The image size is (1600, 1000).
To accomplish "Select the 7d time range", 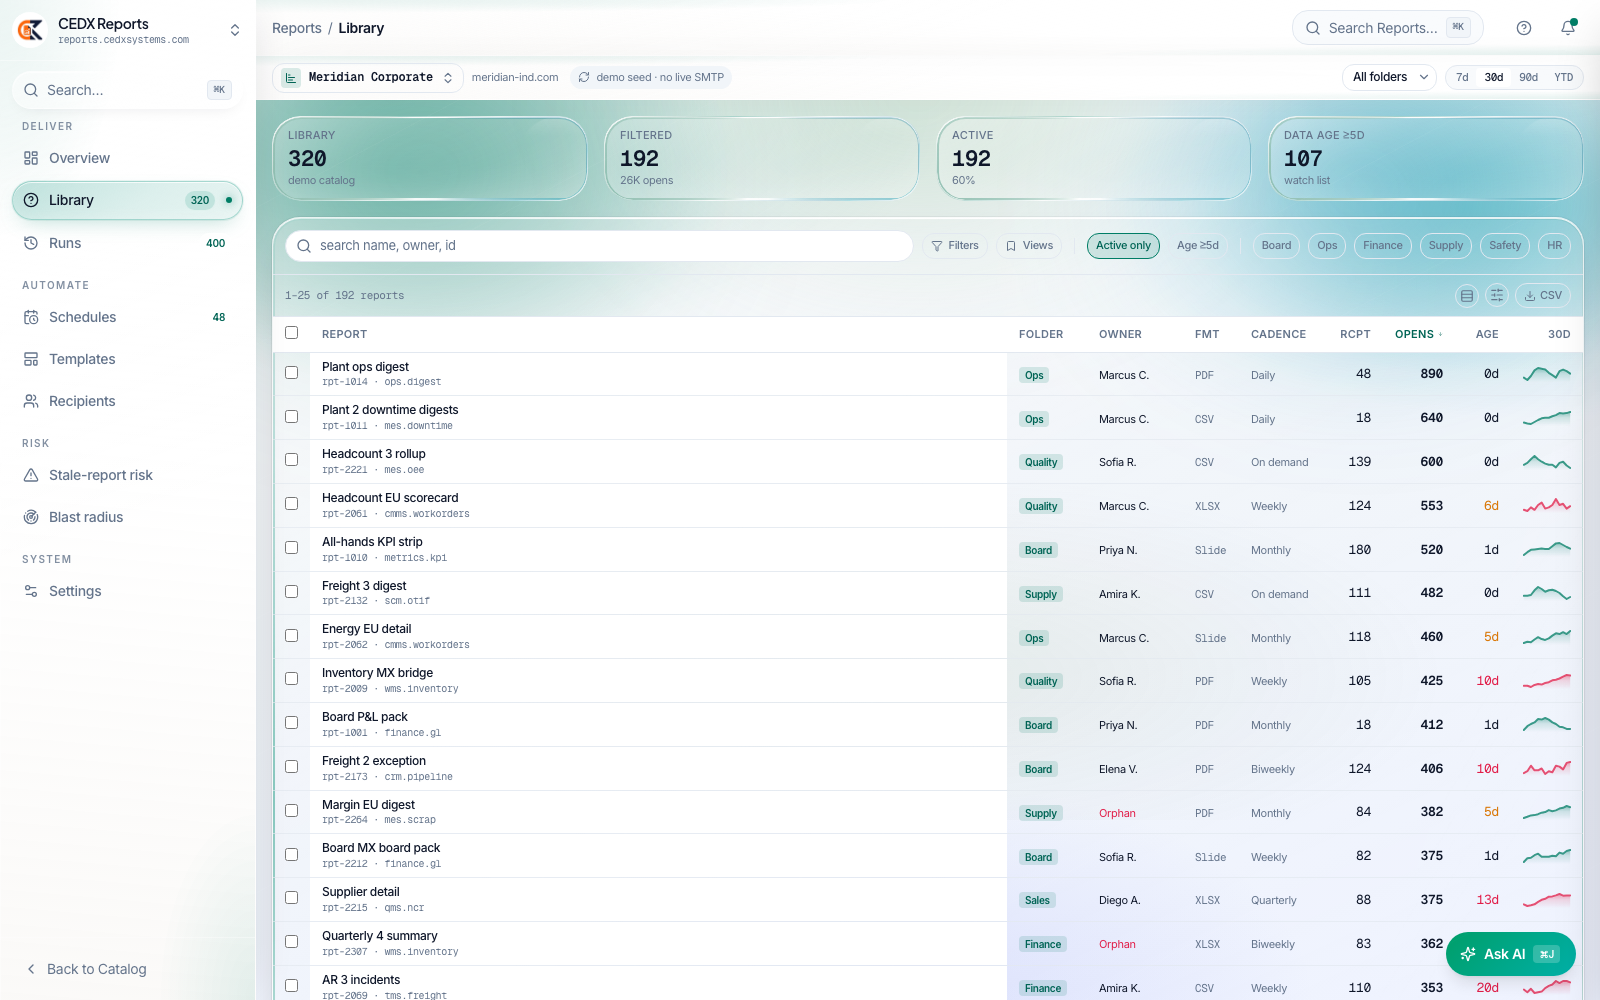I will click(x=1462, y=77).
